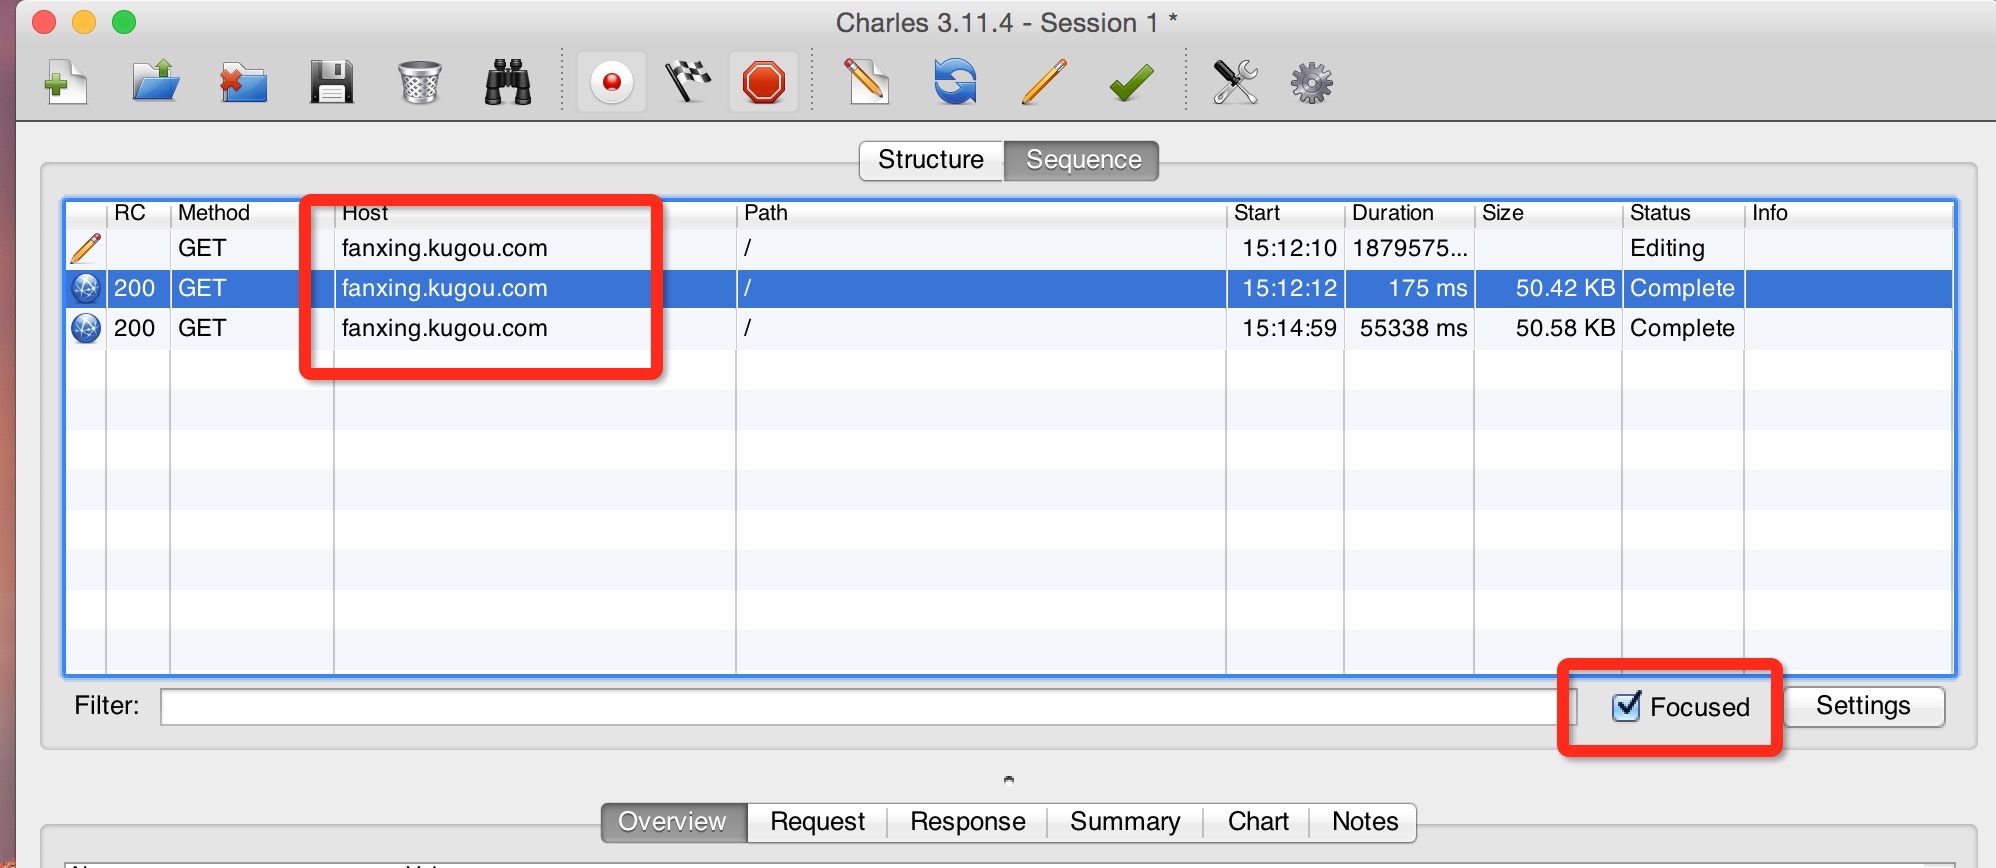Switch to the Response tab
The height and width of the screenshot is (868, 1996).
click(x=968, y=822)
